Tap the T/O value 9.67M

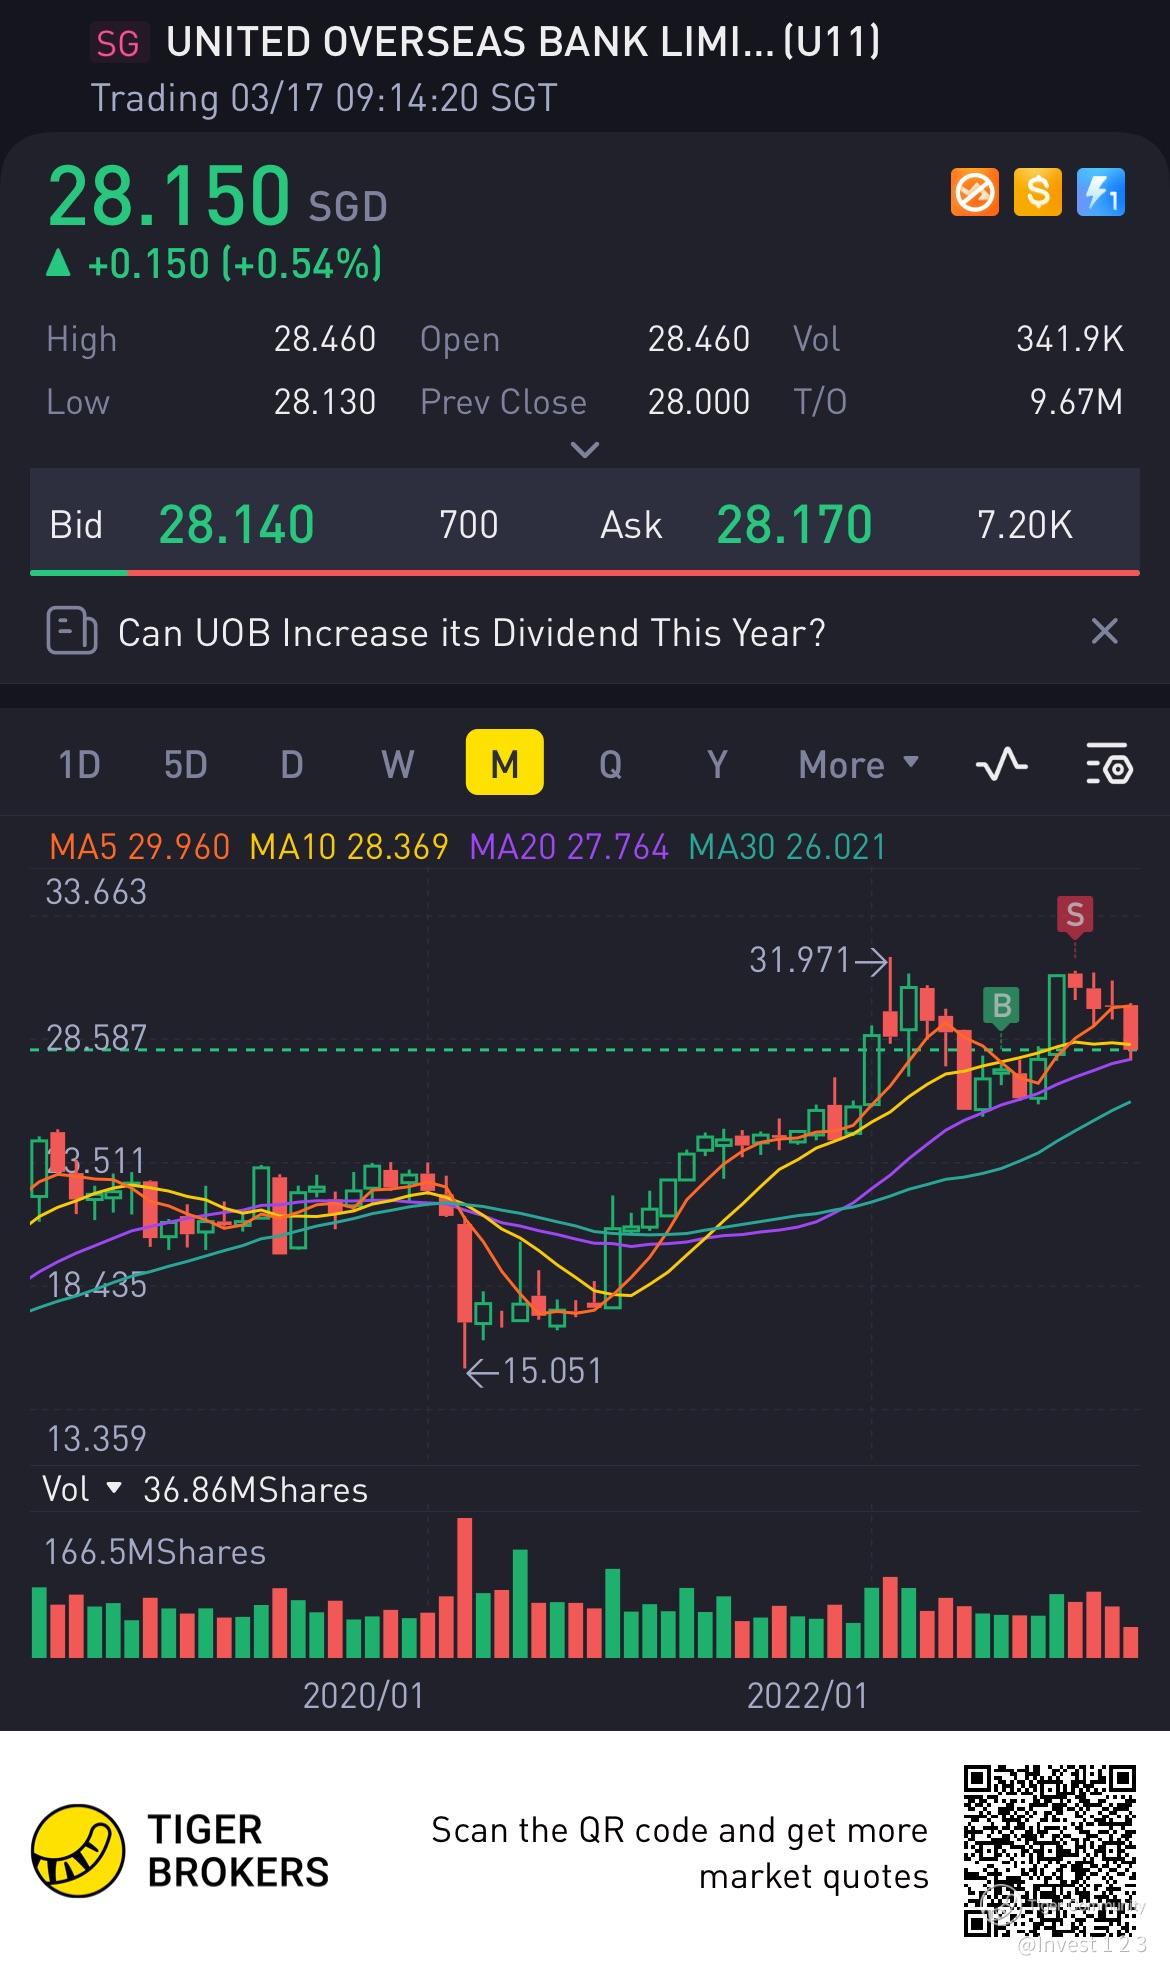tap(1076, 402)
